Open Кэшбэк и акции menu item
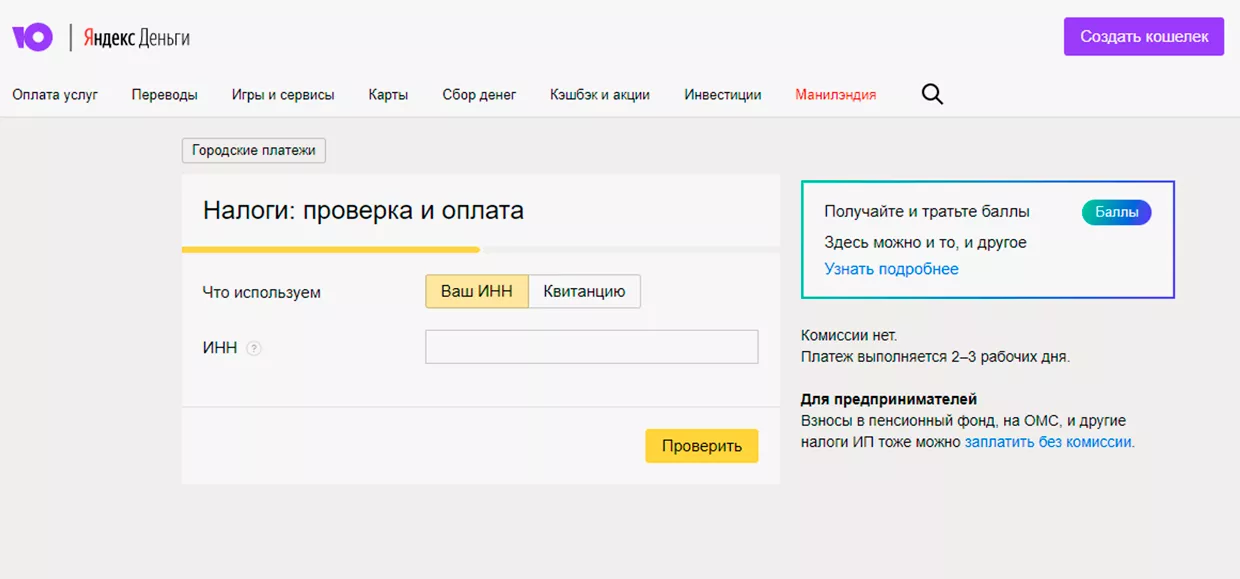 click(600, 95)
